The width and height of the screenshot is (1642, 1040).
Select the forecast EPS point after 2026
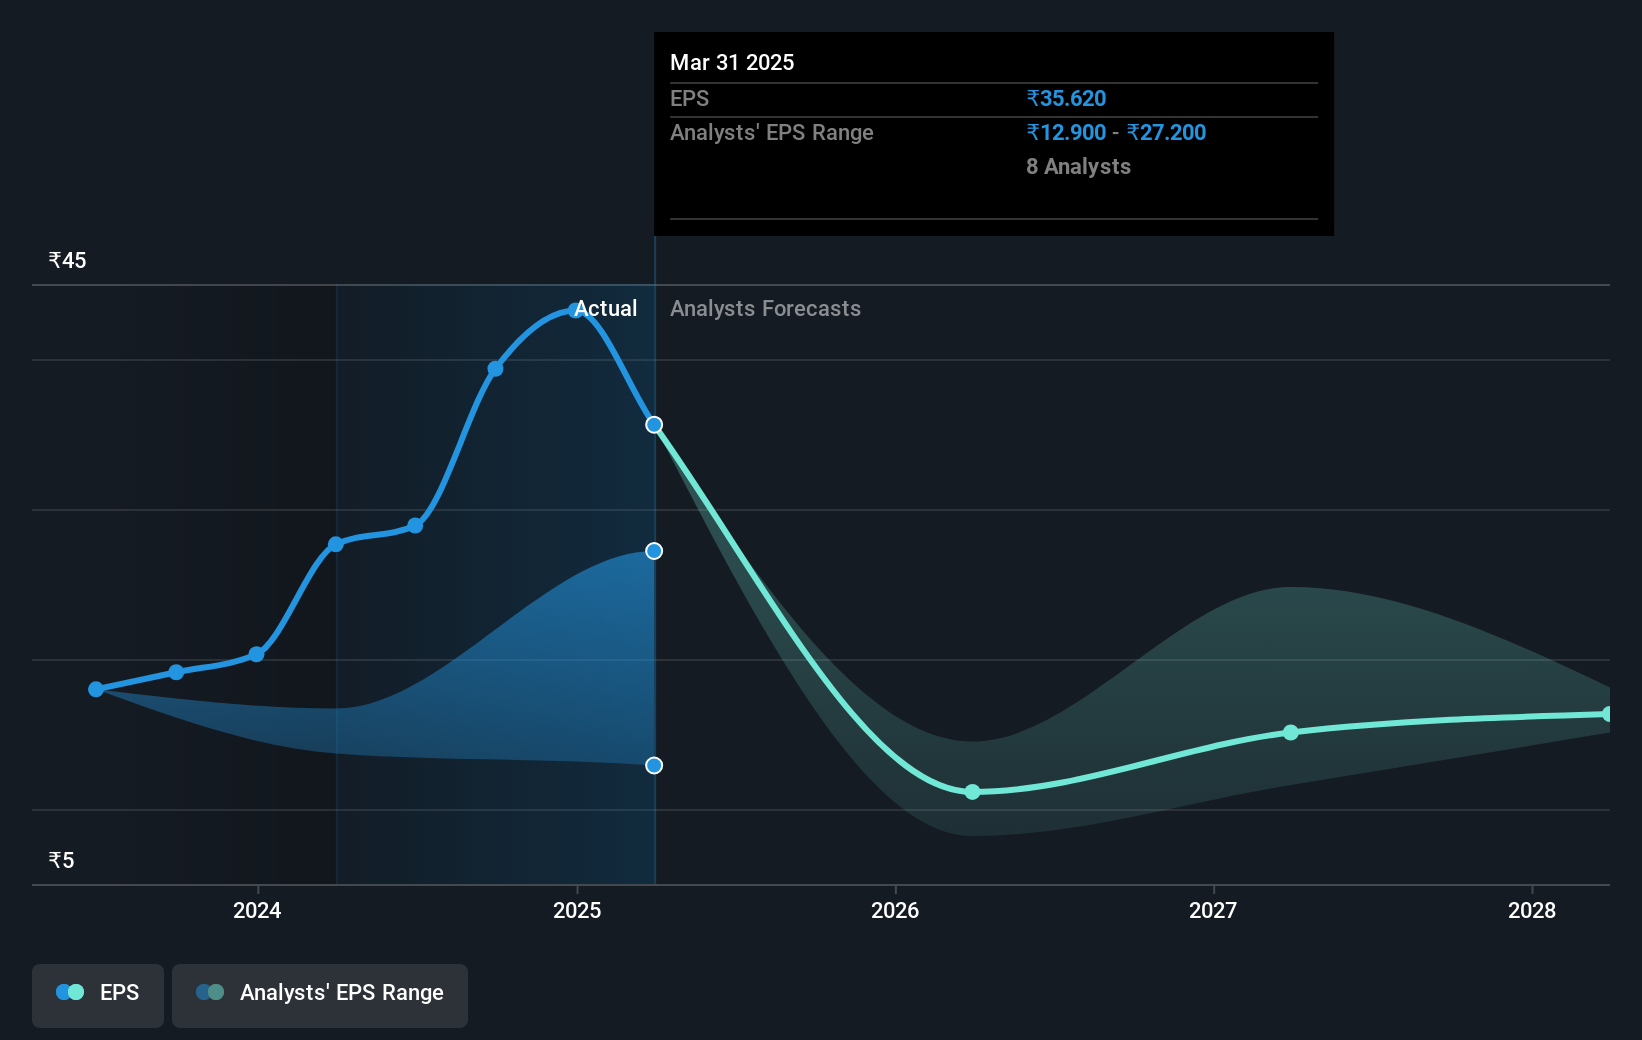pyautogui.click(x=972, y=792)
